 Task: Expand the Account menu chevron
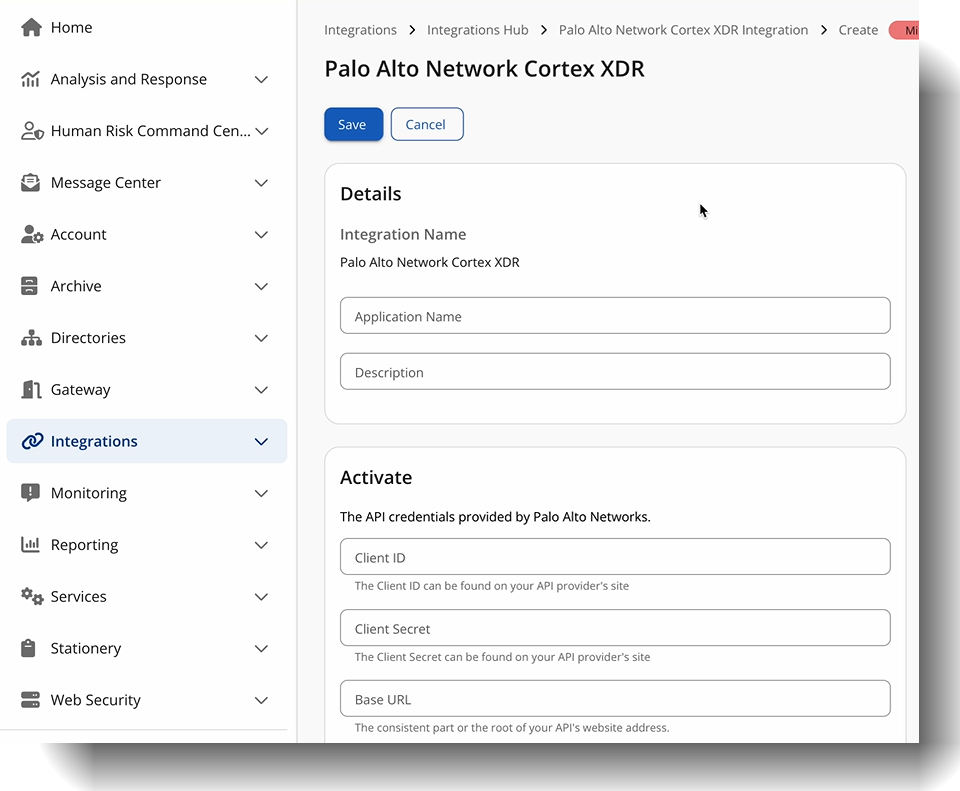click(261, 235)
